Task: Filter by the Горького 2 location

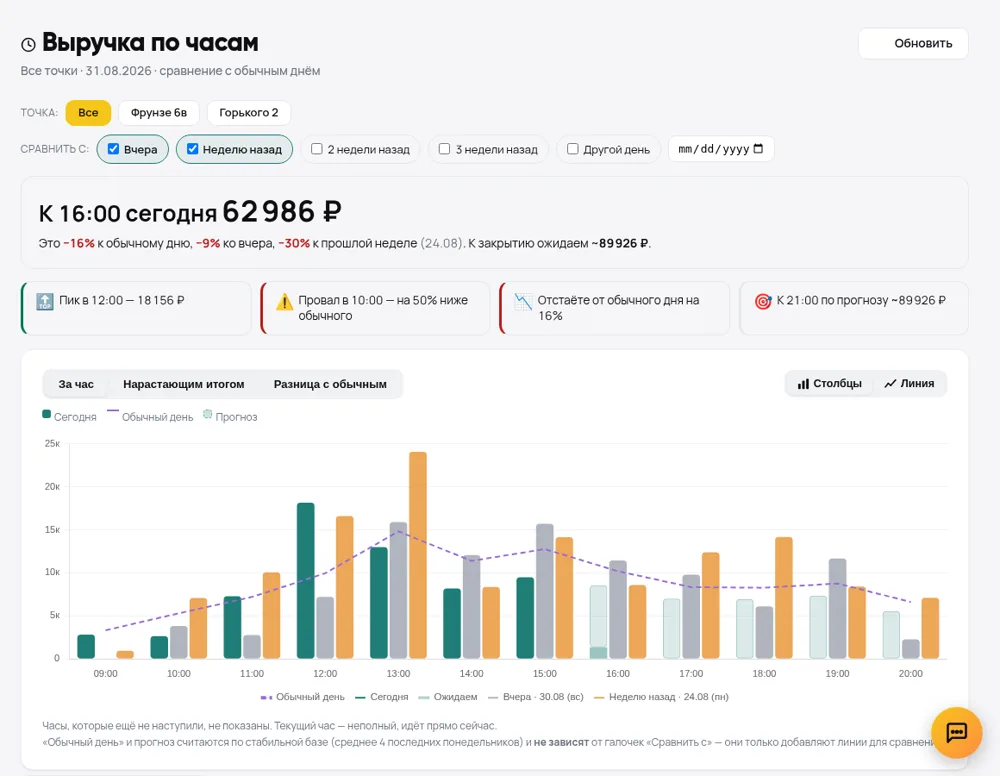Action: tap(249, 113)
